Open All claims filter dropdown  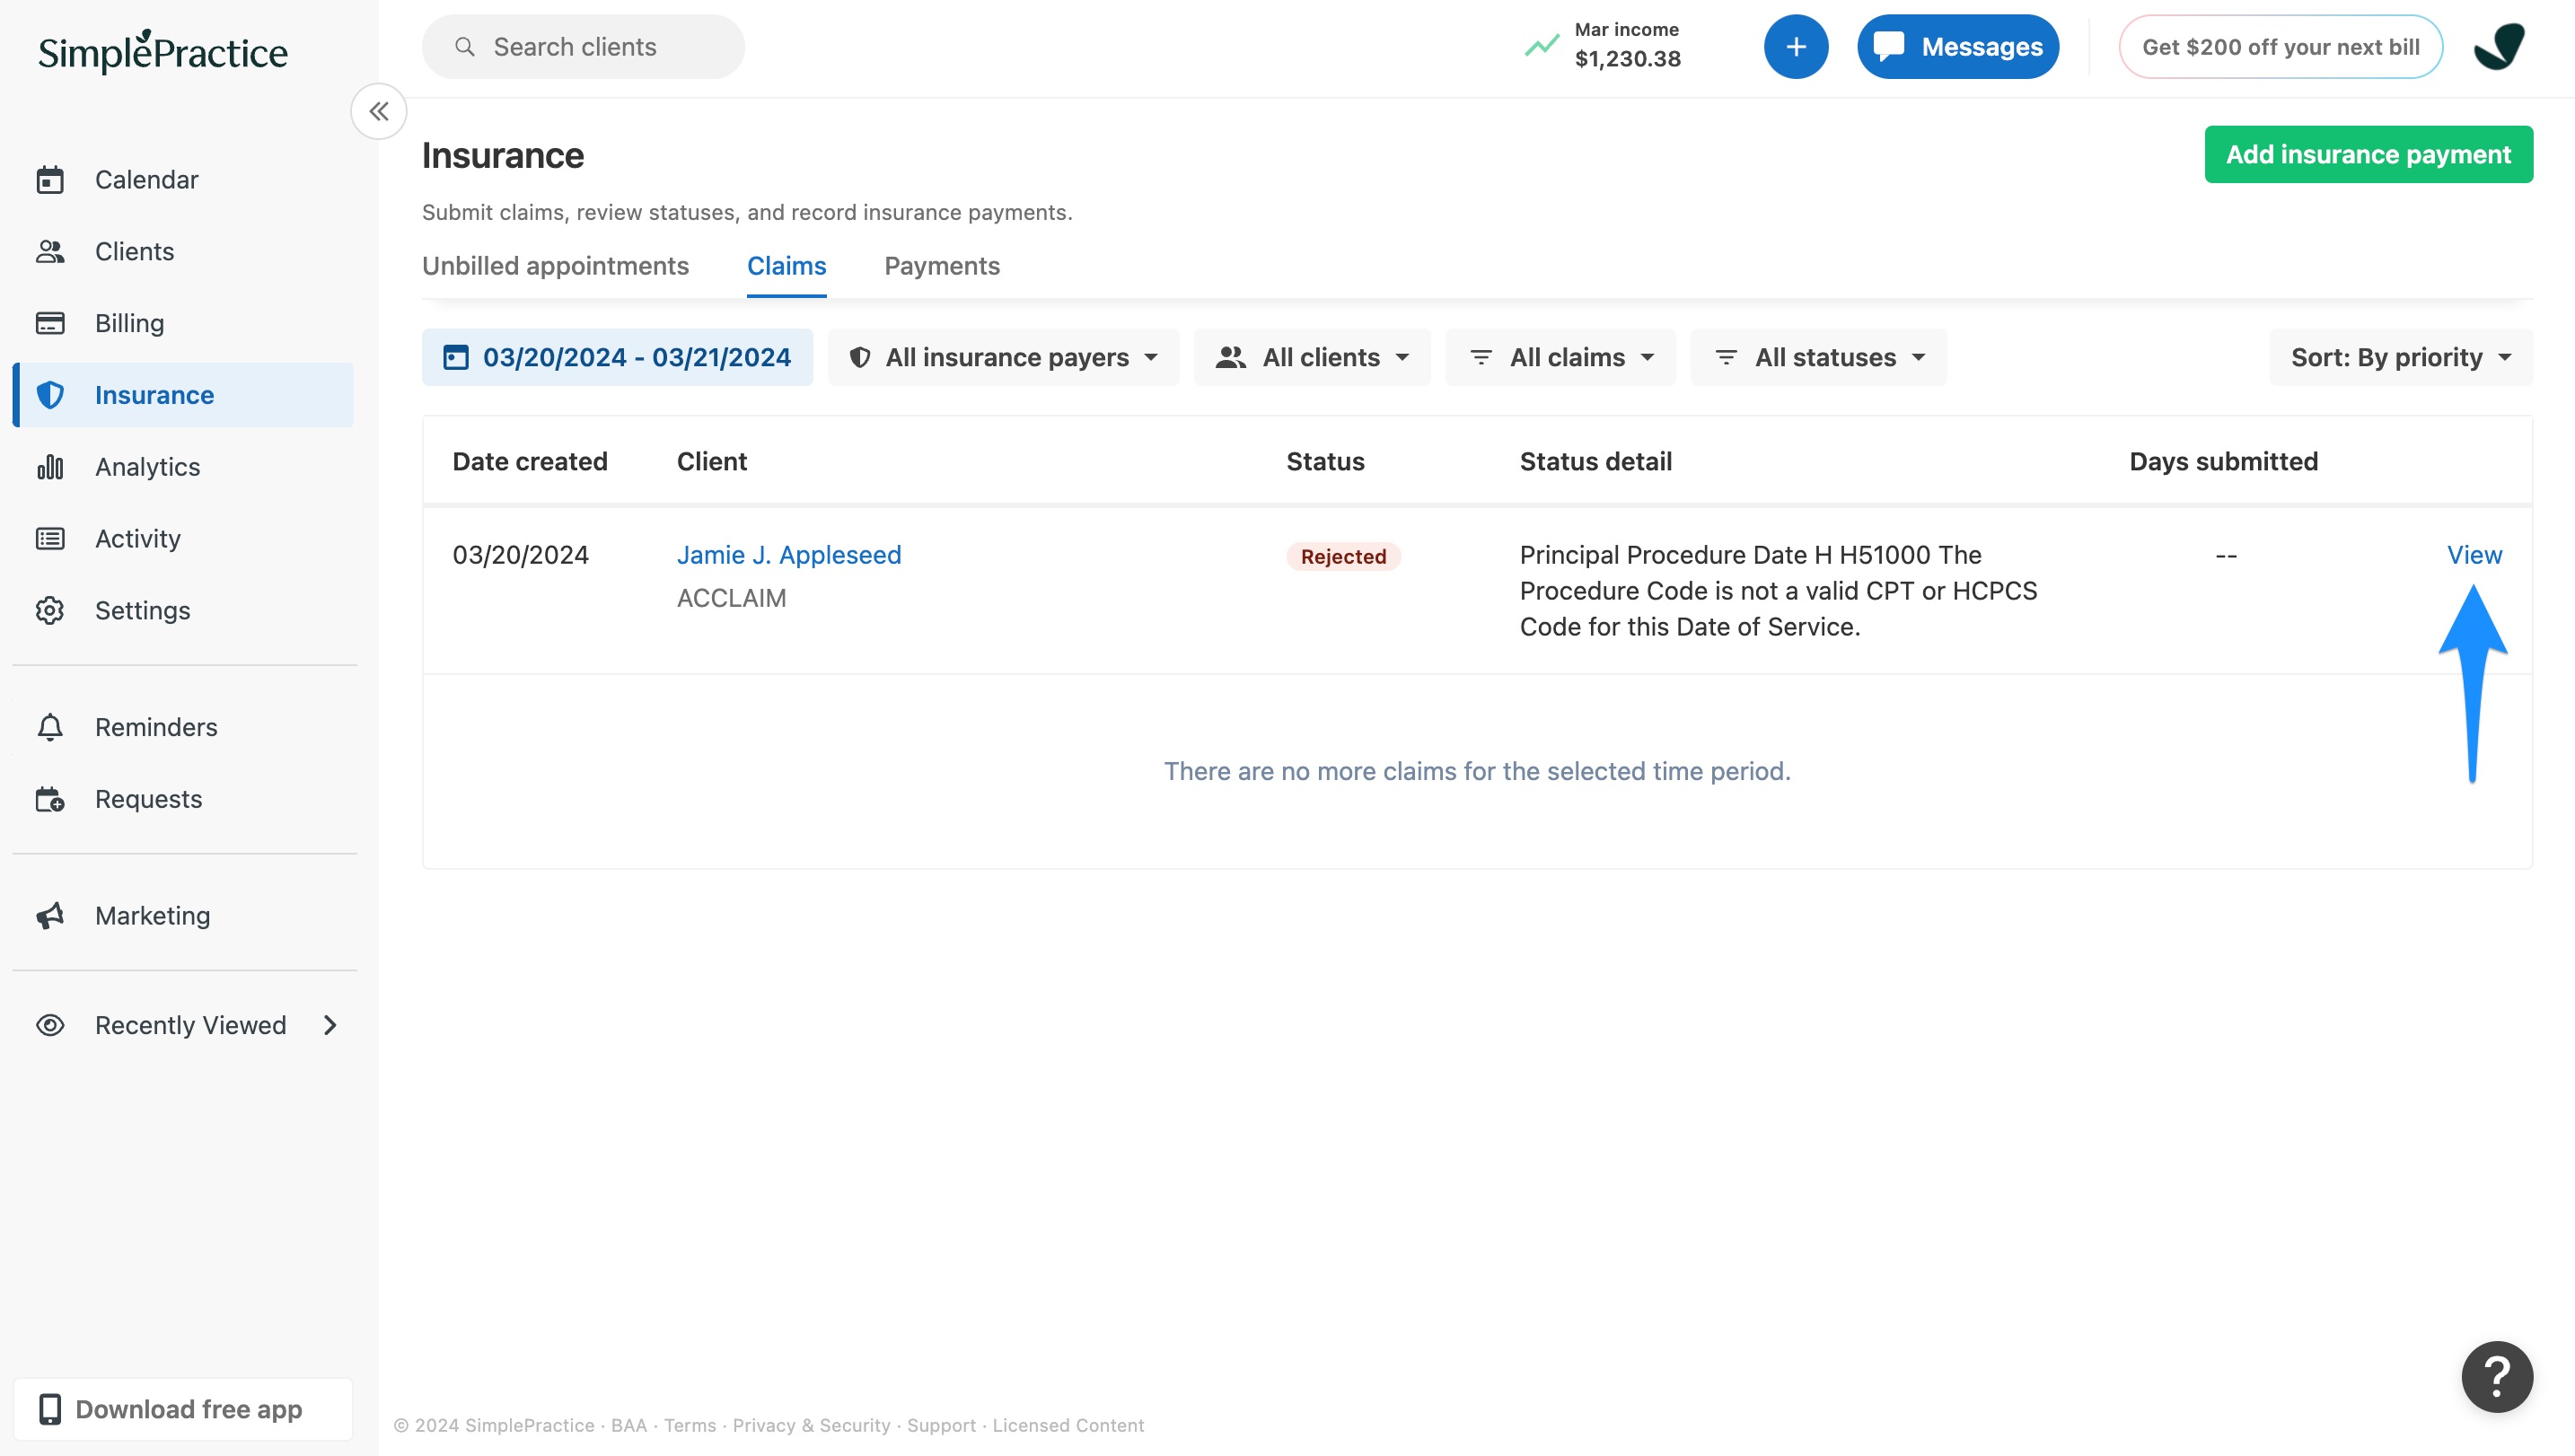1561,357
